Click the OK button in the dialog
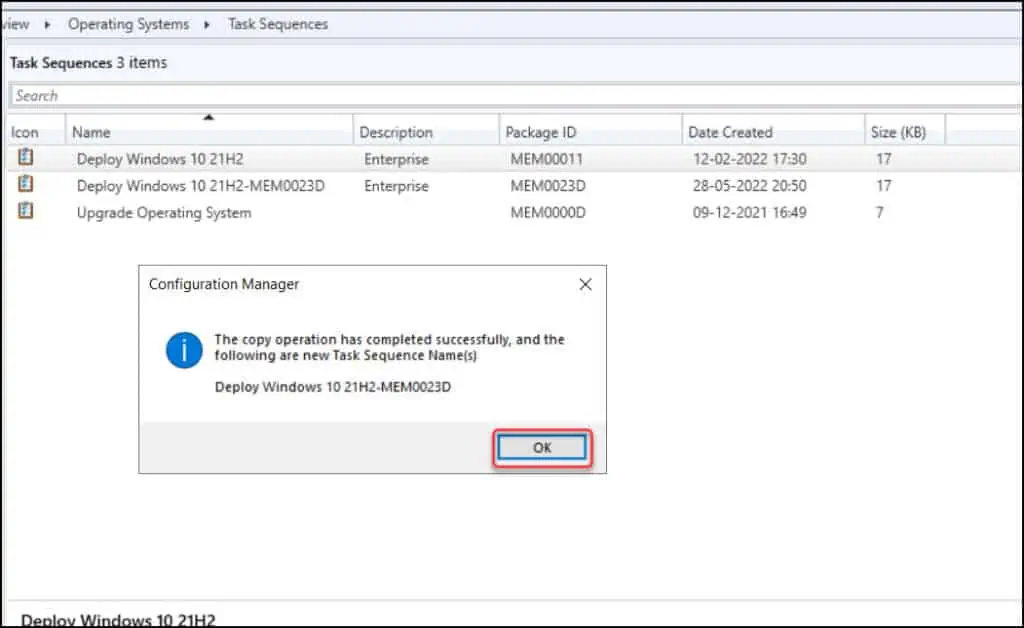Viewport: 1024px width, 628px height. coord(542,448)
